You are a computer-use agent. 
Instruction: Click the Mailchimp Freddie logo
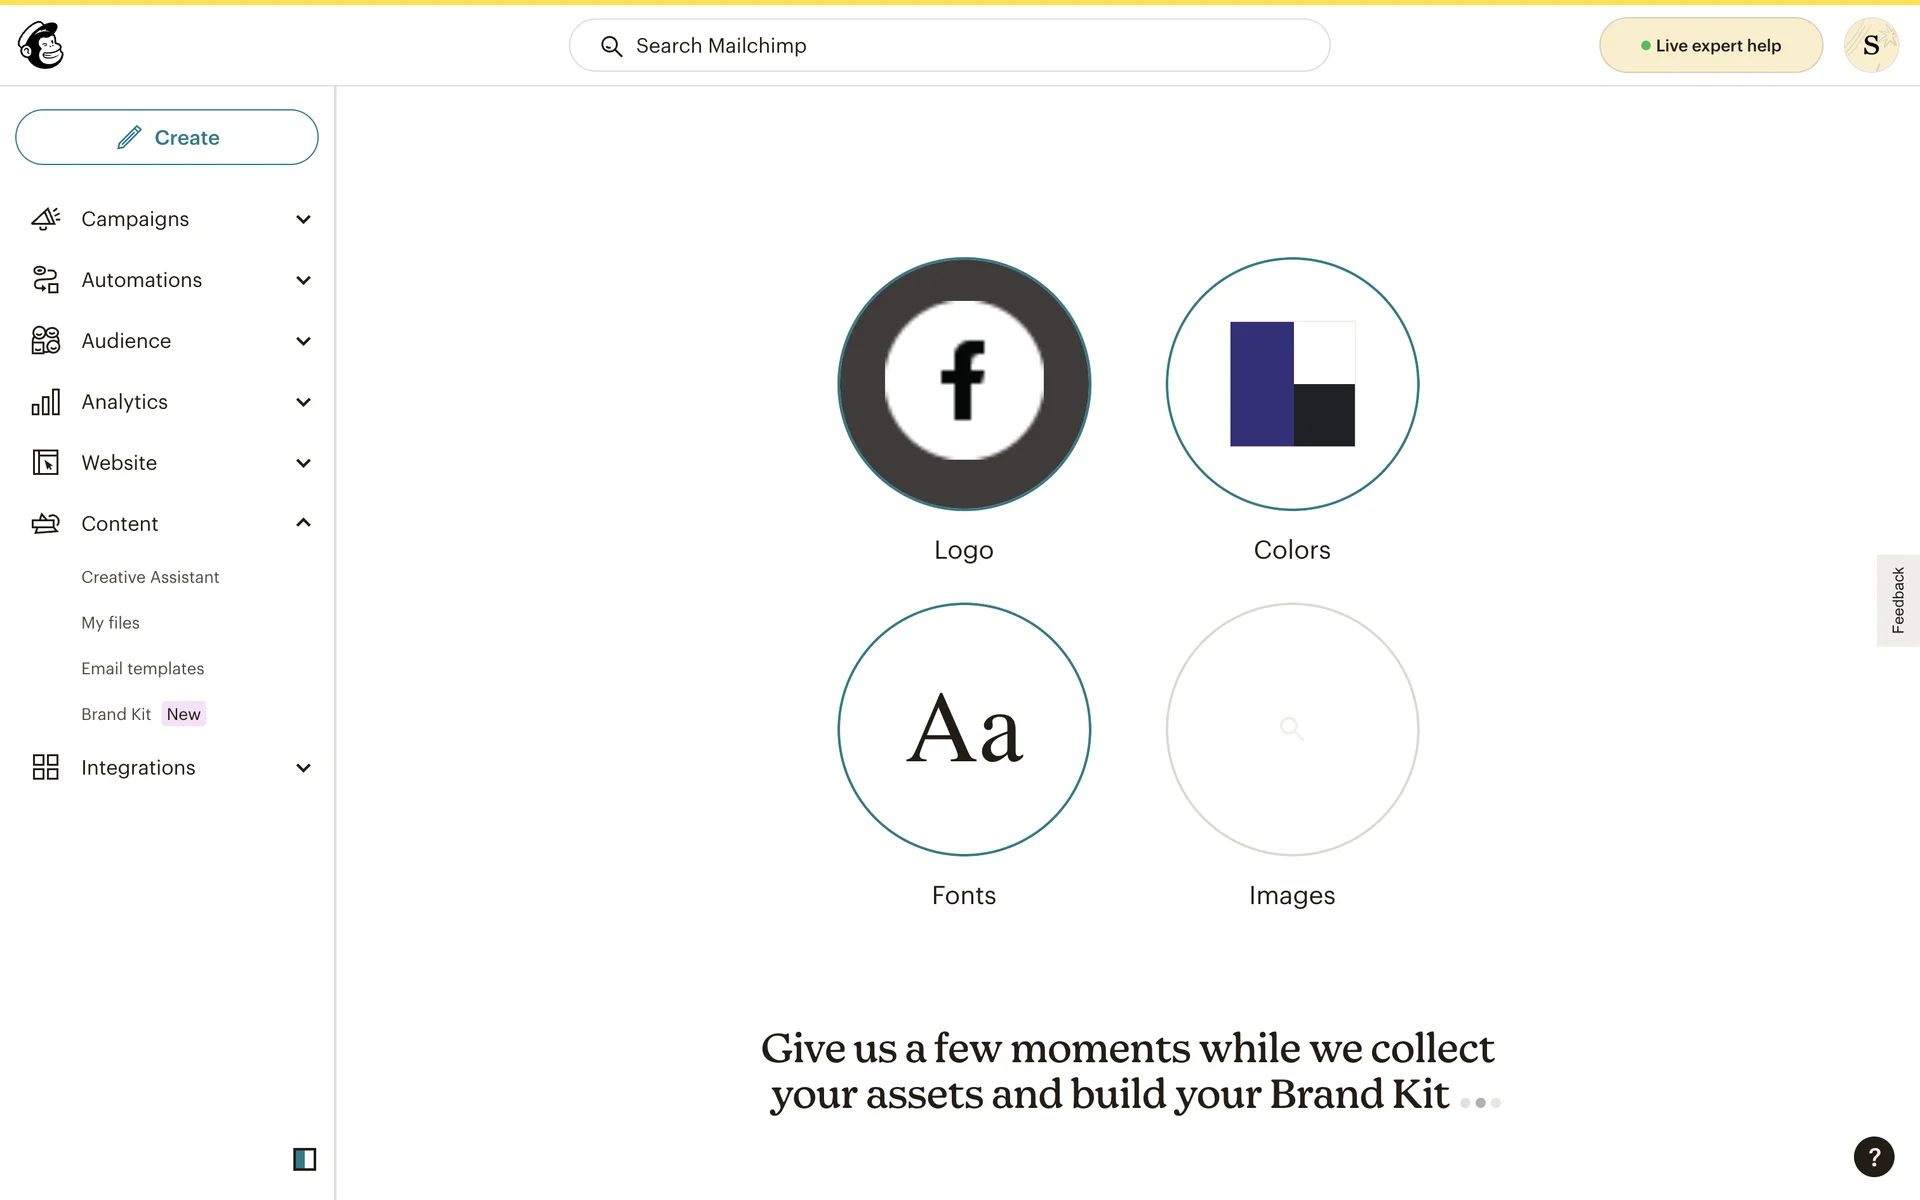pyautogui.click(x=41, y=45)
